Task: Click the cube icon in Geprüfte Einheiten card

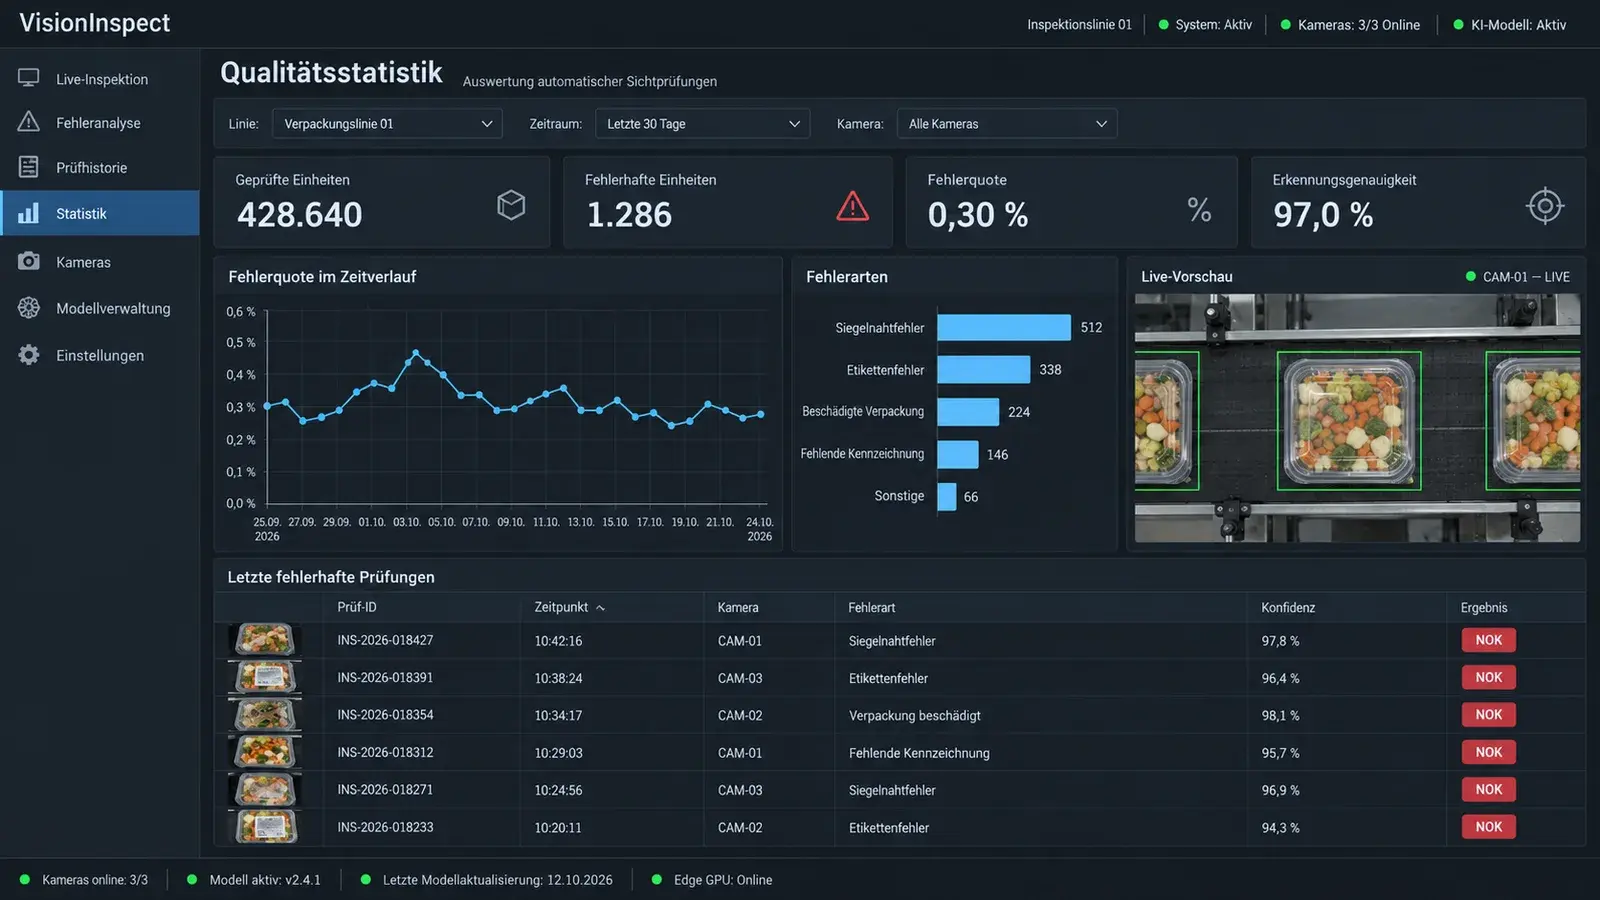Action: coord(511,205)
